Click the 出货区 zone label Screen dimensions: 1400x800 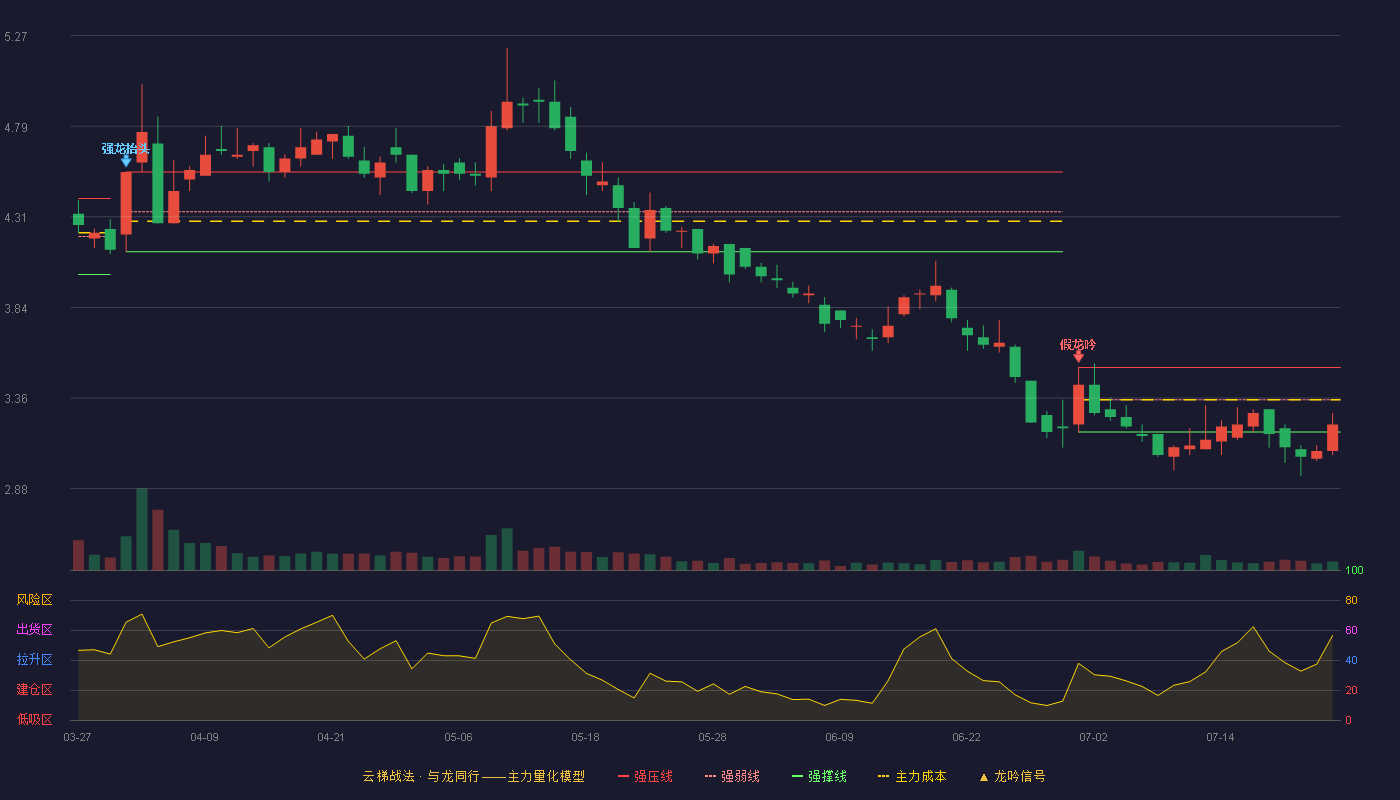click(34, 630)
